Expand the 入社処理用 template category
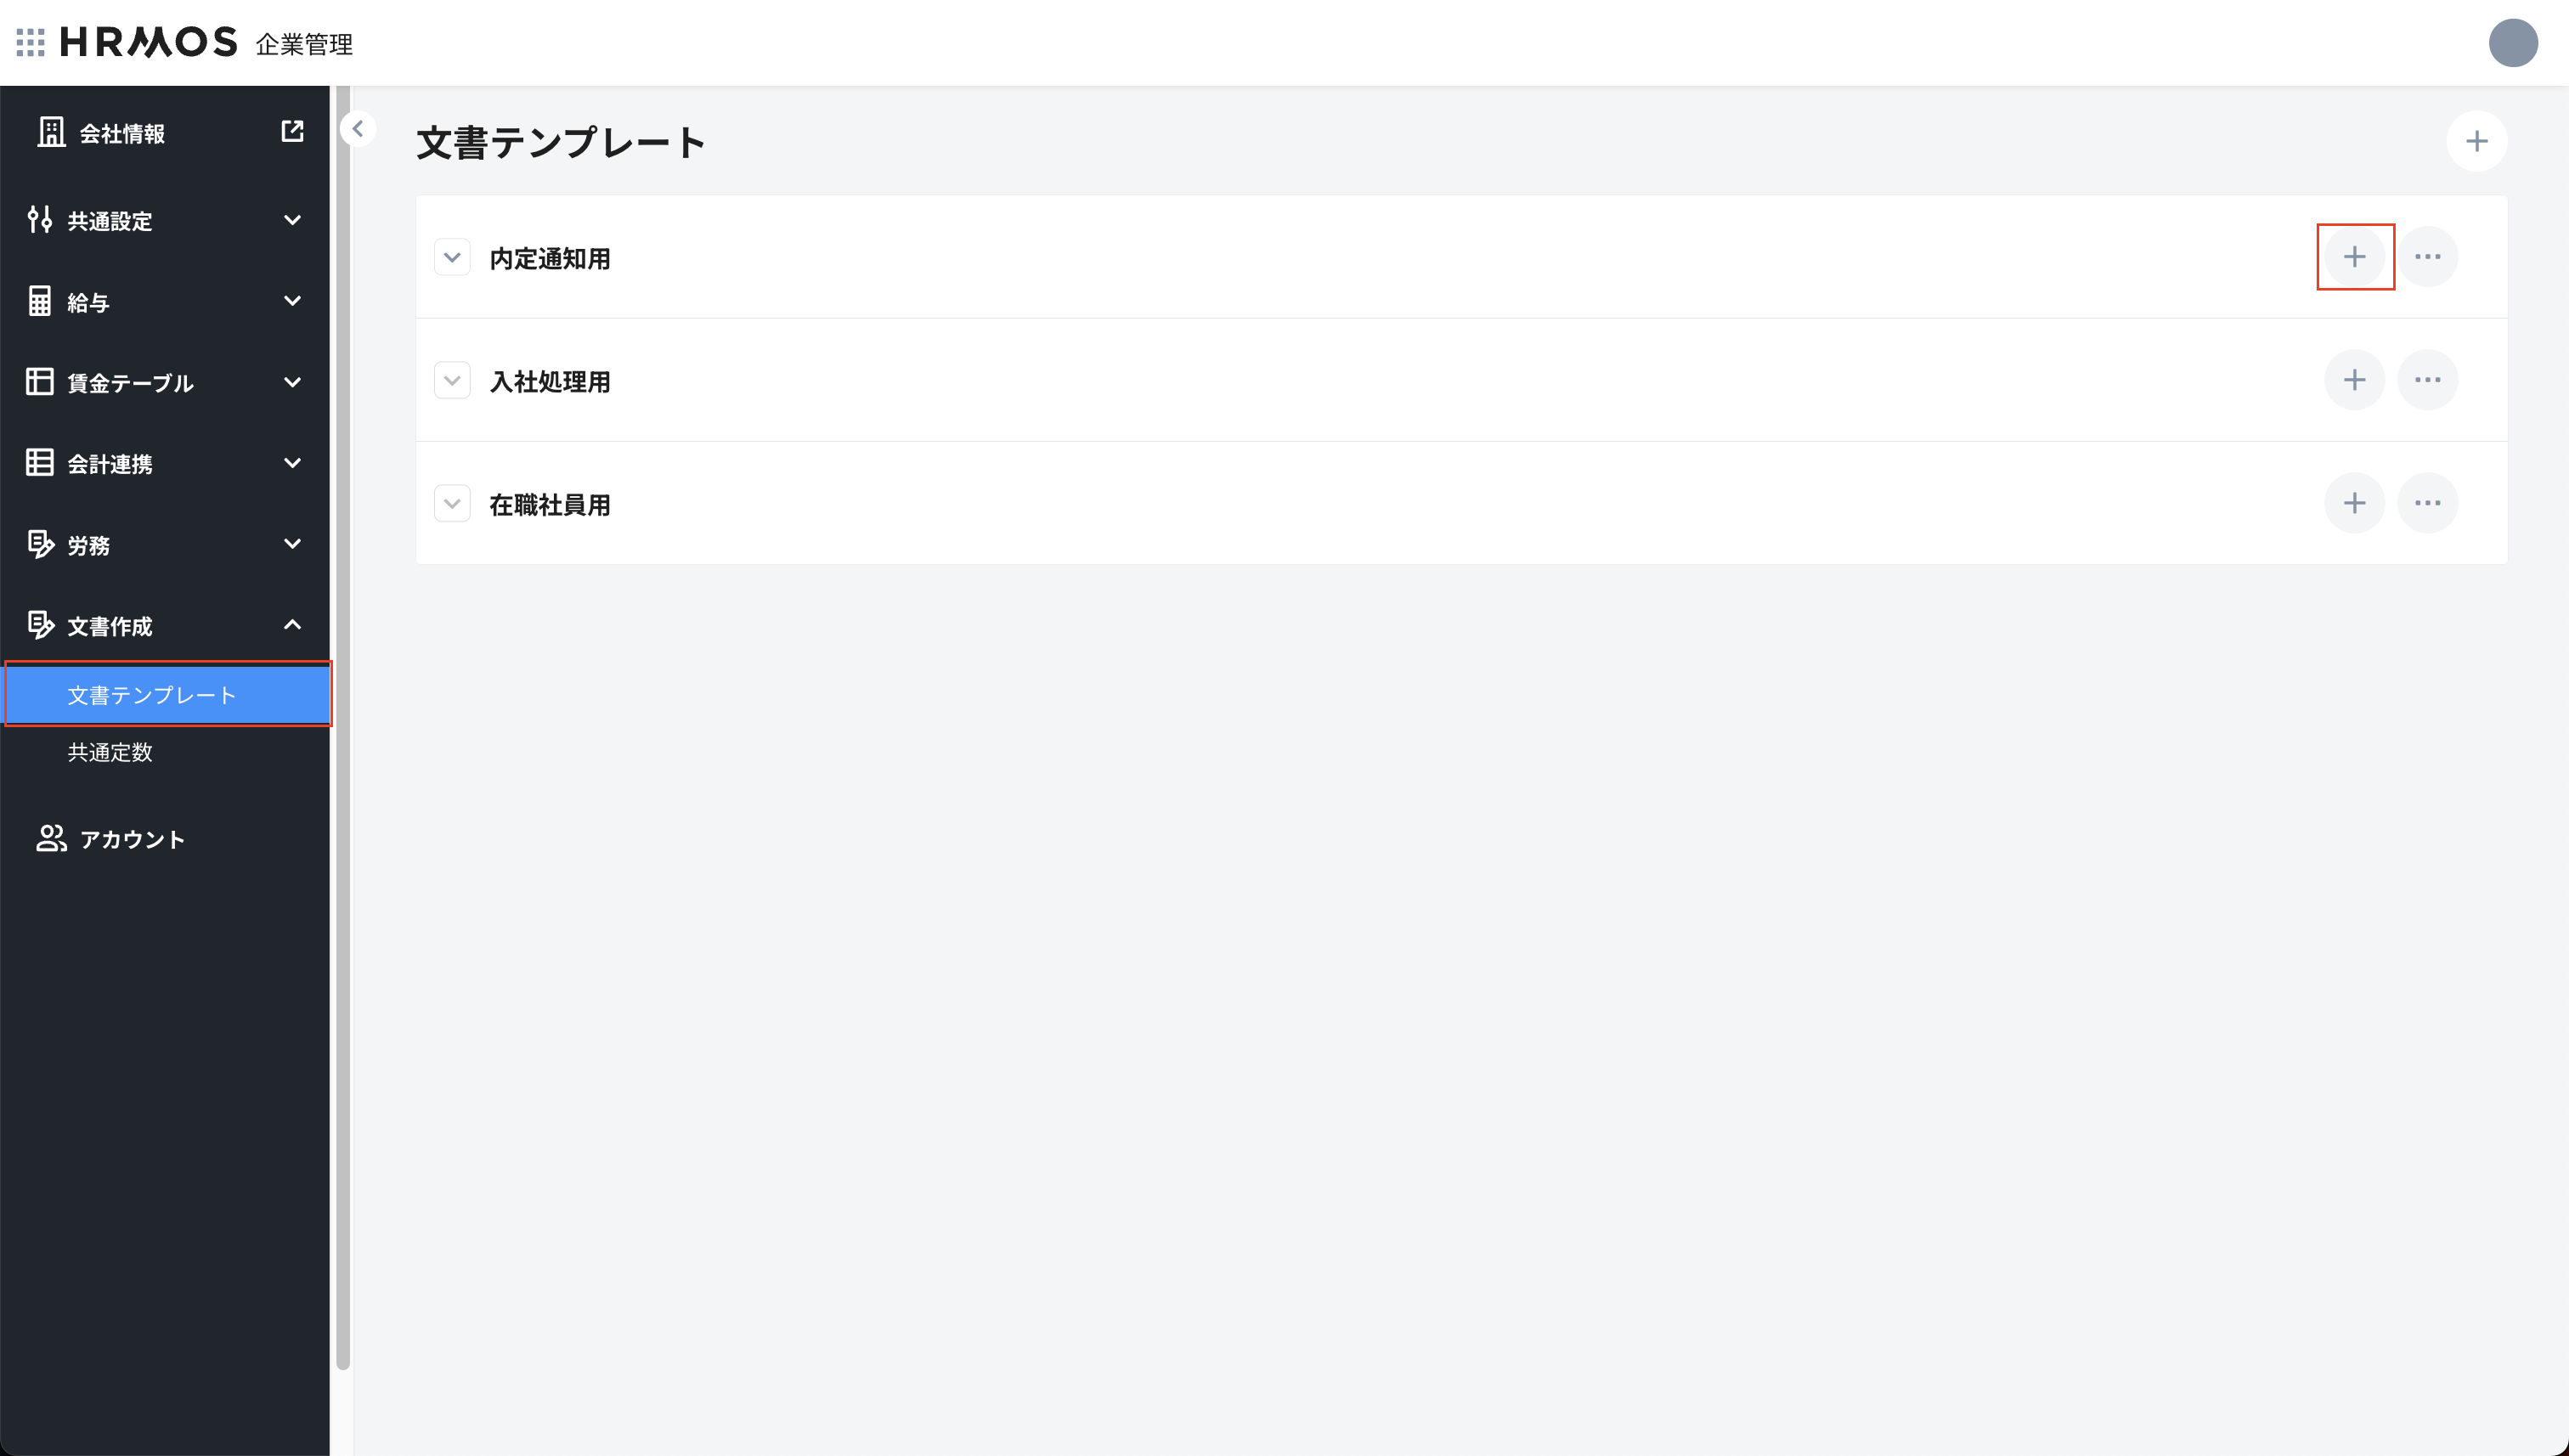Image resolution: width=2569 pixels, height=1456 pixels. click(x=452, y=380)
